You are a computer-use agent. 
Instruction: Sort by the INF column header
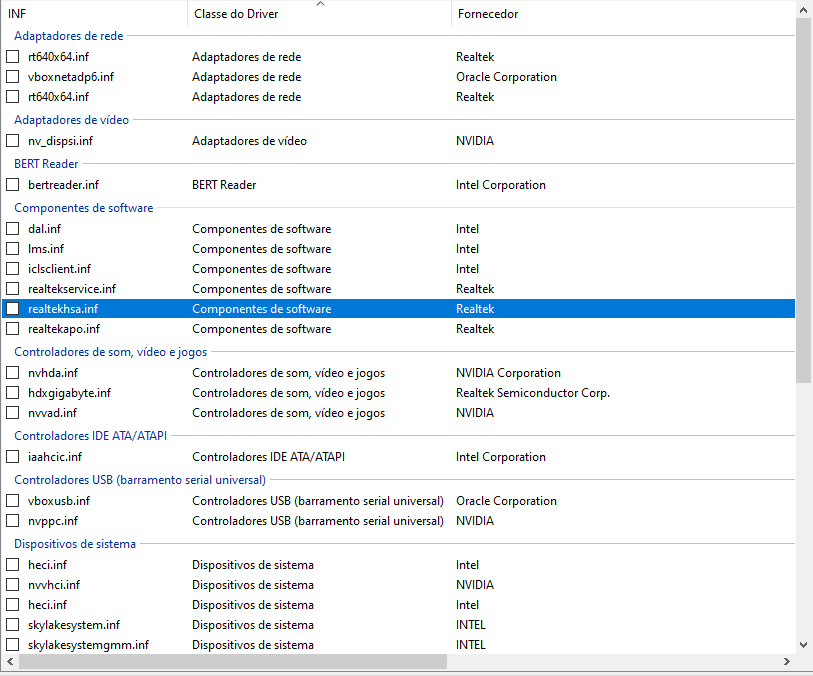pos(94,14)
